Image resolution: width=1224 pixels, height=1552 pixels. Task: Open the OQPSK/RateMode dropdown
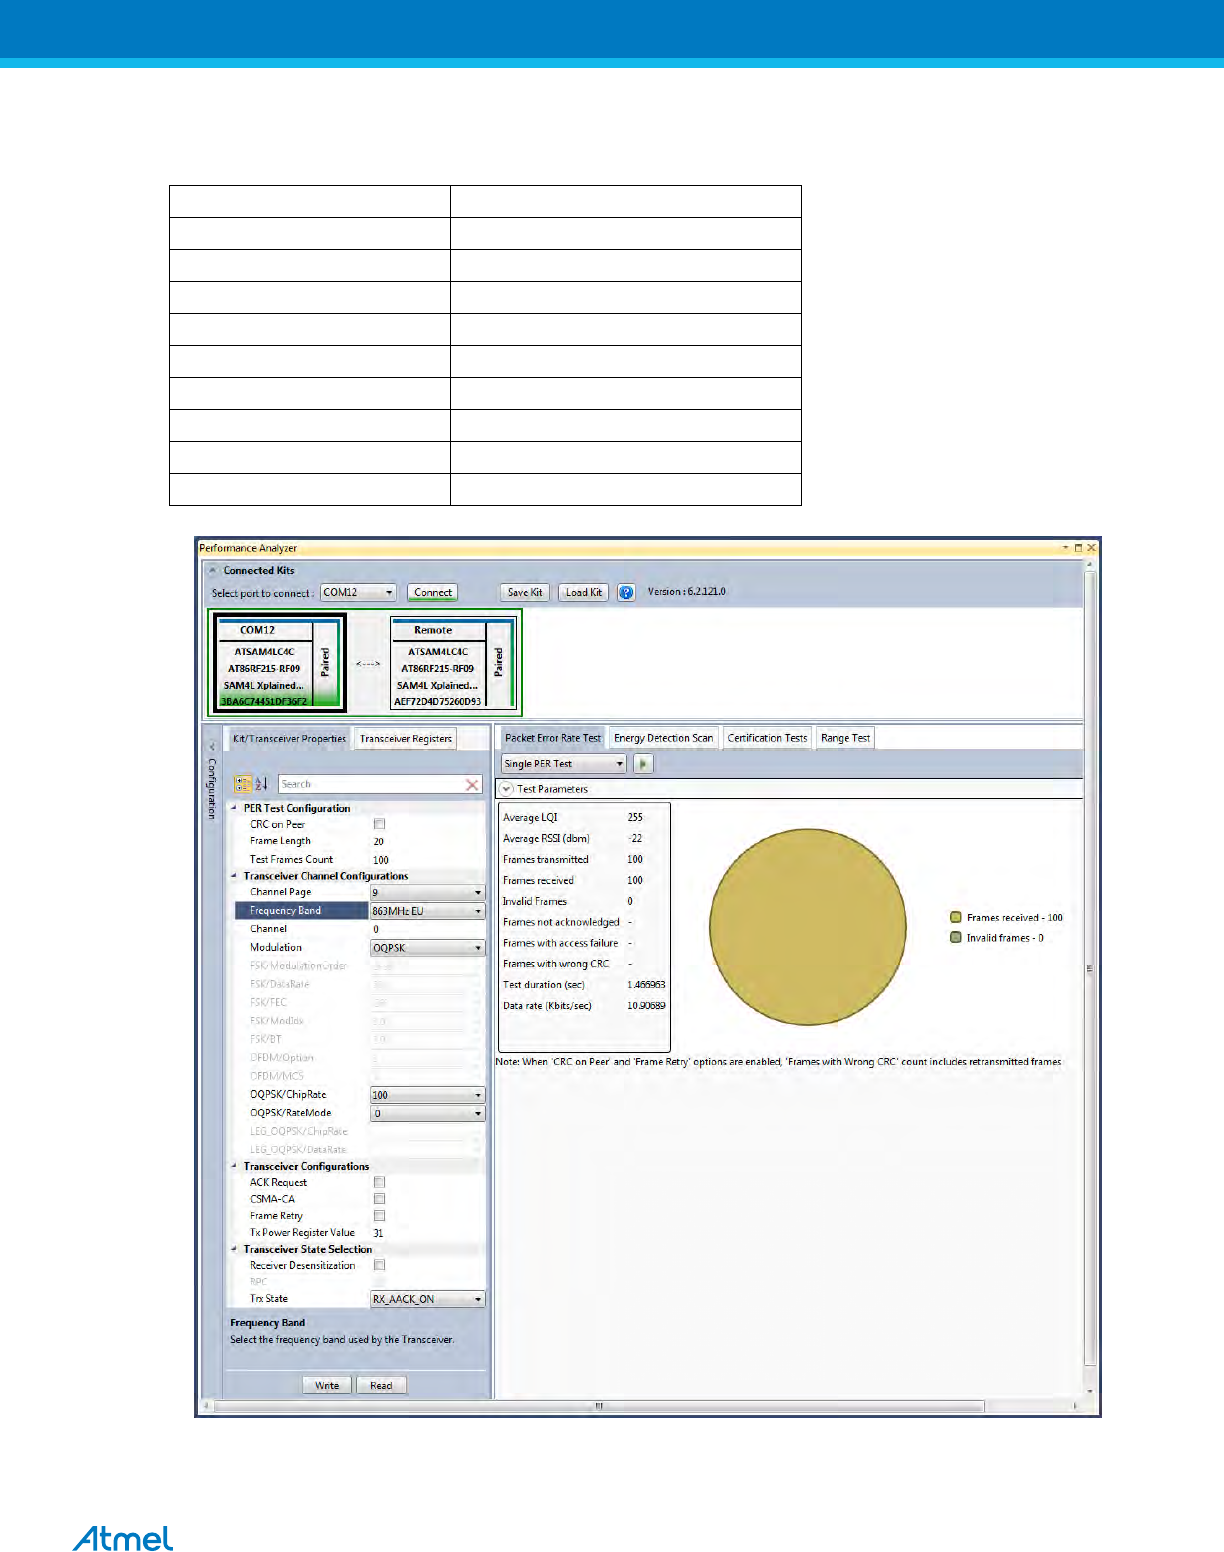point(477,1113)
